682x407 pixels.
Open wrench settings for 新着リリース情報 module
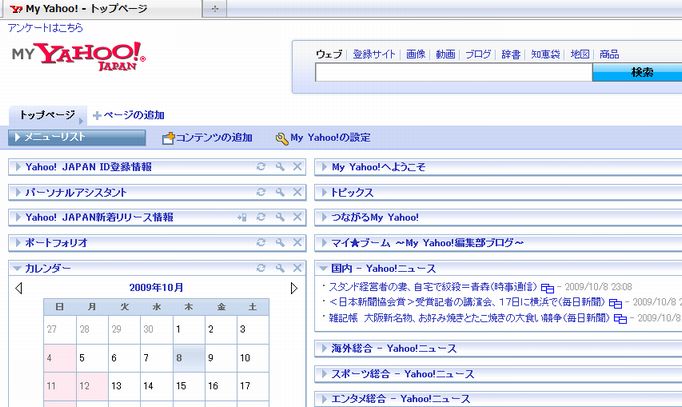280,217
